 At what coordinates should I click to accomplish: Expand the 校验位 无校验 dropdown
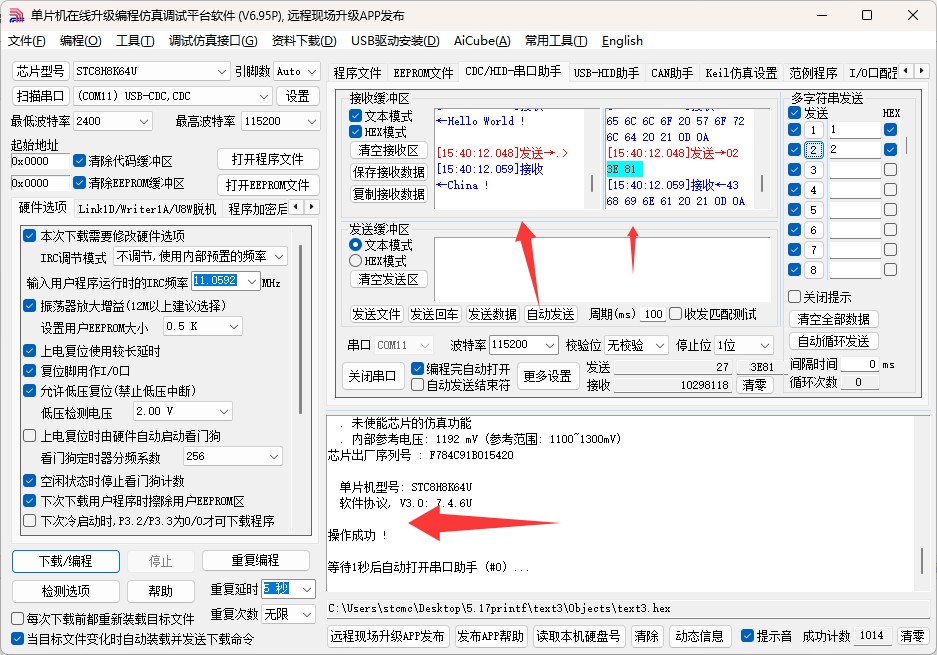click(660, 345)
